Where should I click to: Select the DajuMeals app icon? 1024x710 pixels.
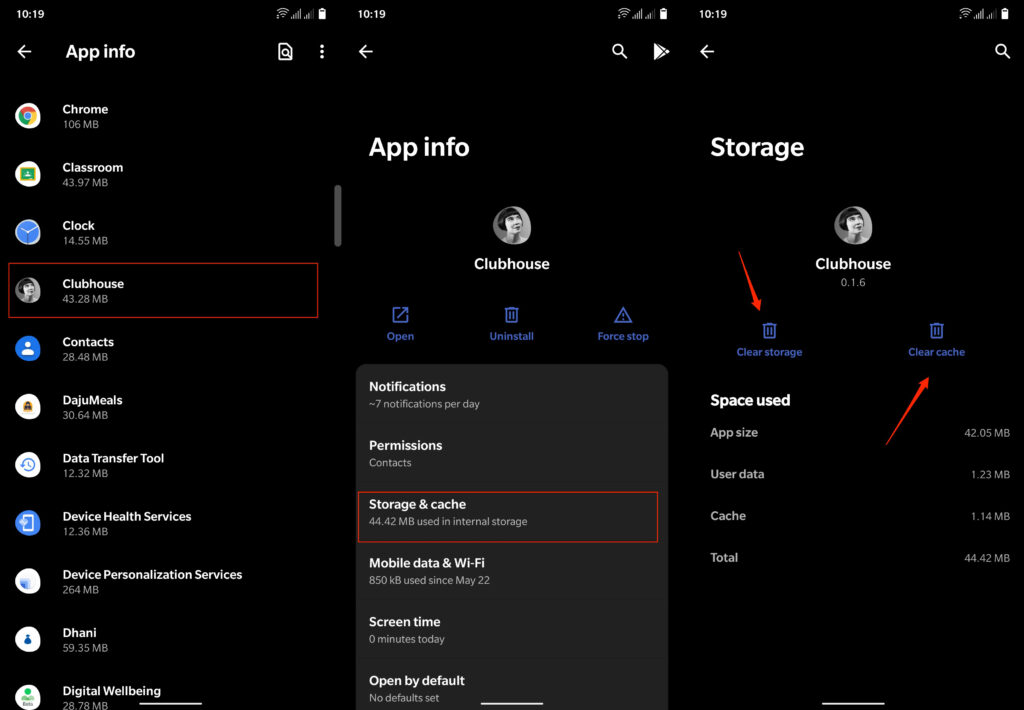pos(28,407)
